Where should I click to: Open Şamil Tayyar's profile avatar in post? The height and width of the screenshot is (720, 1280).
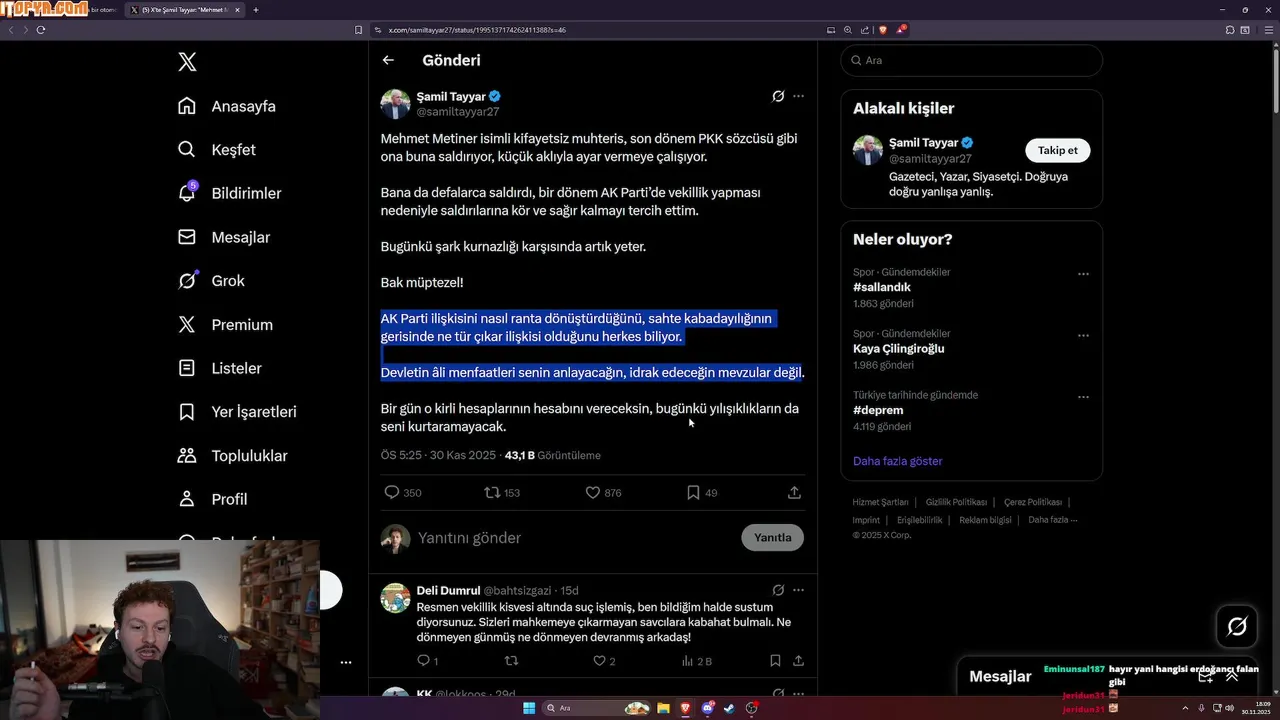point(395,104)
